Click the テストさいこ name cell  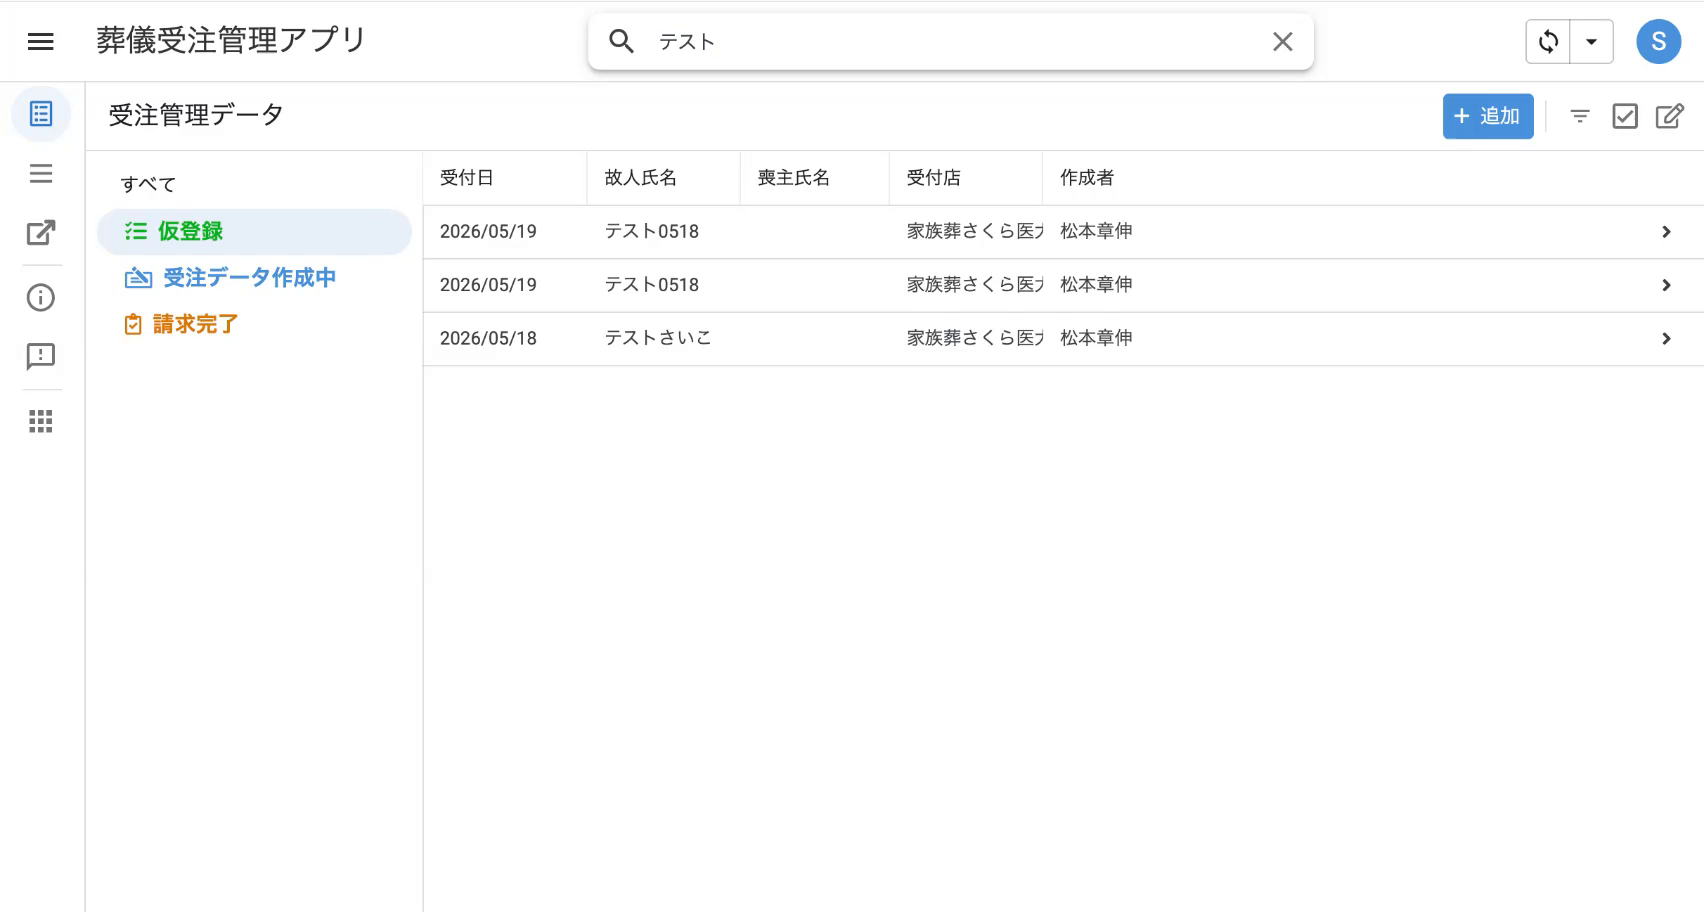coord(658,338)
